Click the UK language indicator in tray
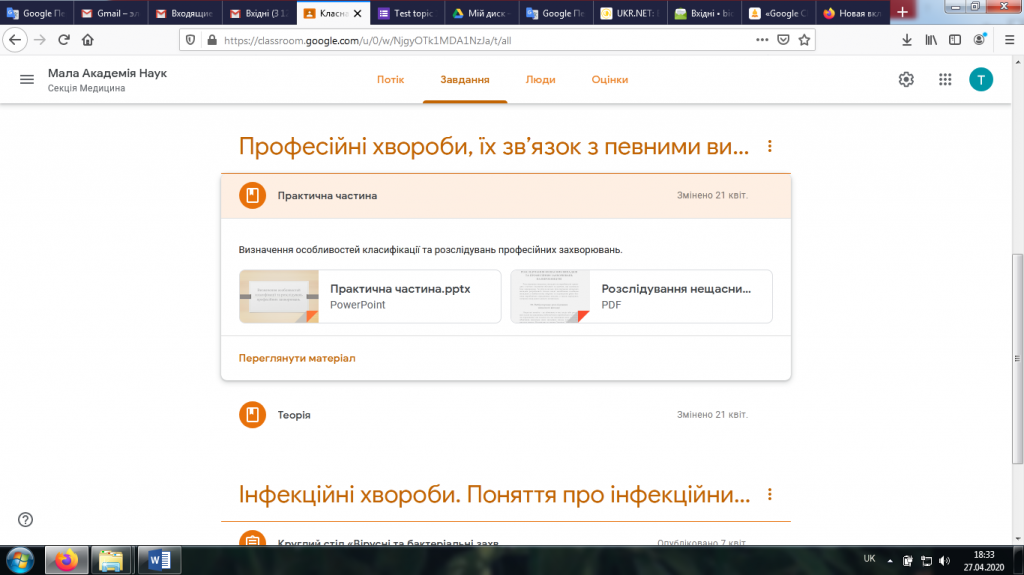 (869, 559)
